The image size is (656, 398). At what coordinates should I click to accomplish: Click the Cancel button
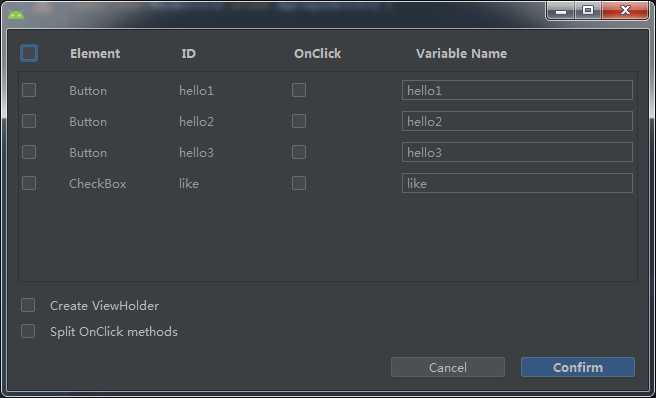[x=448, y=367]
